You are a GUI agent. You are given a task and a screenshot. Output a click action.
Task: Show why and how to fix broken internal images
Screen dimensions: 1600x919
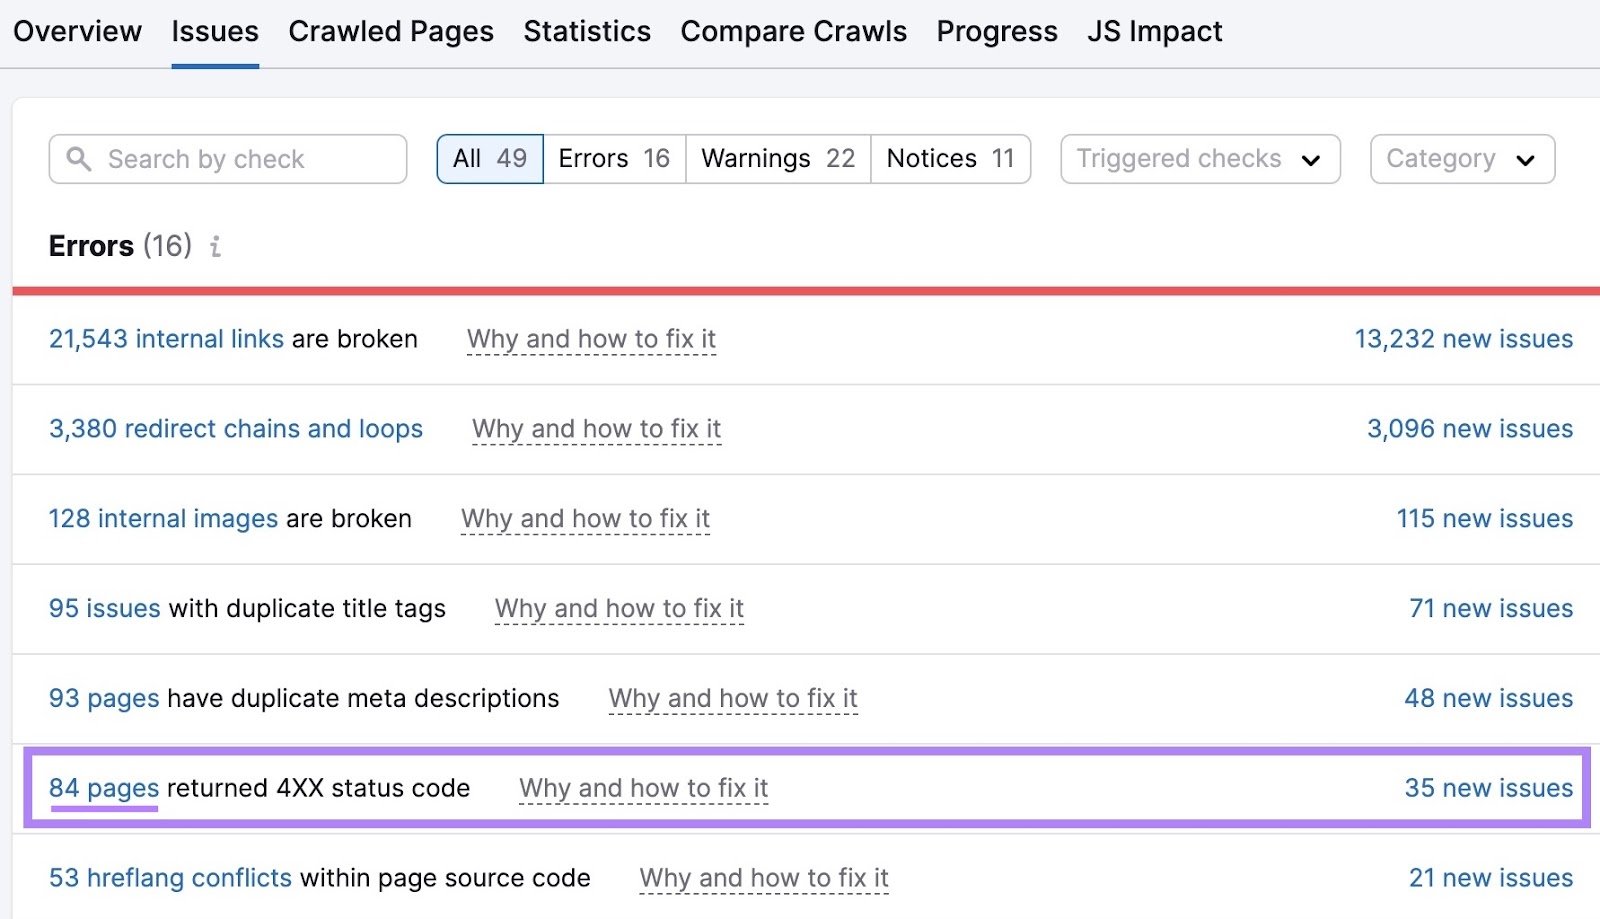585,519
